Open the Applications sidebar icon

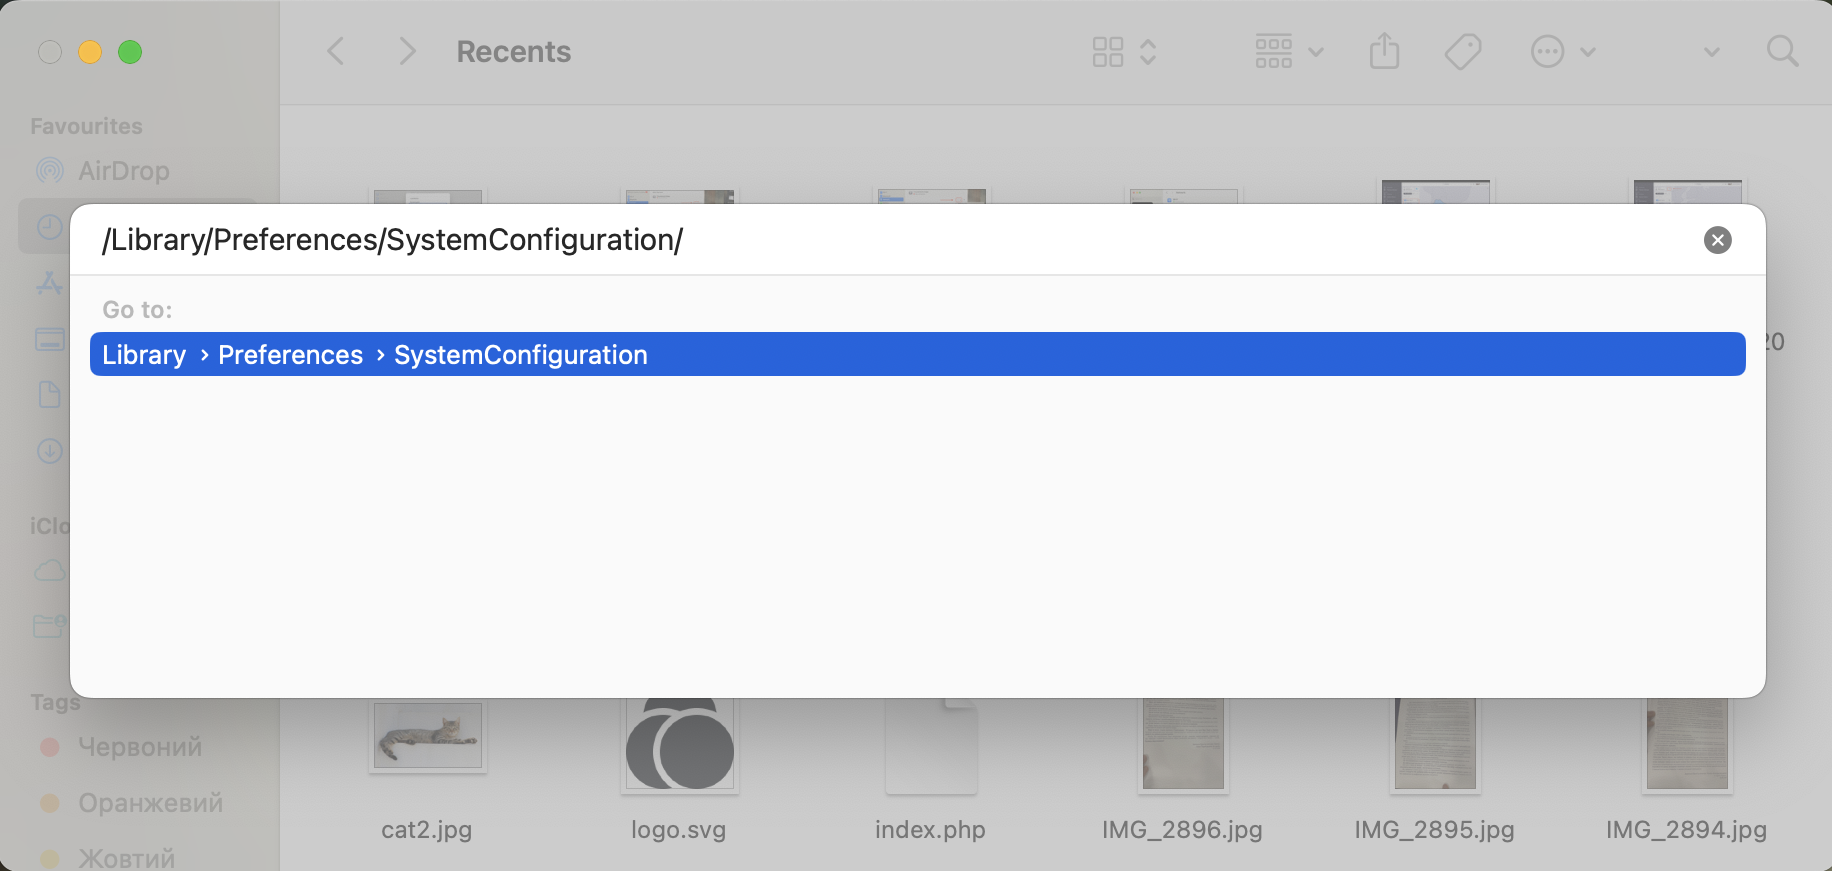pyautogui.click(x=49, y=283)
